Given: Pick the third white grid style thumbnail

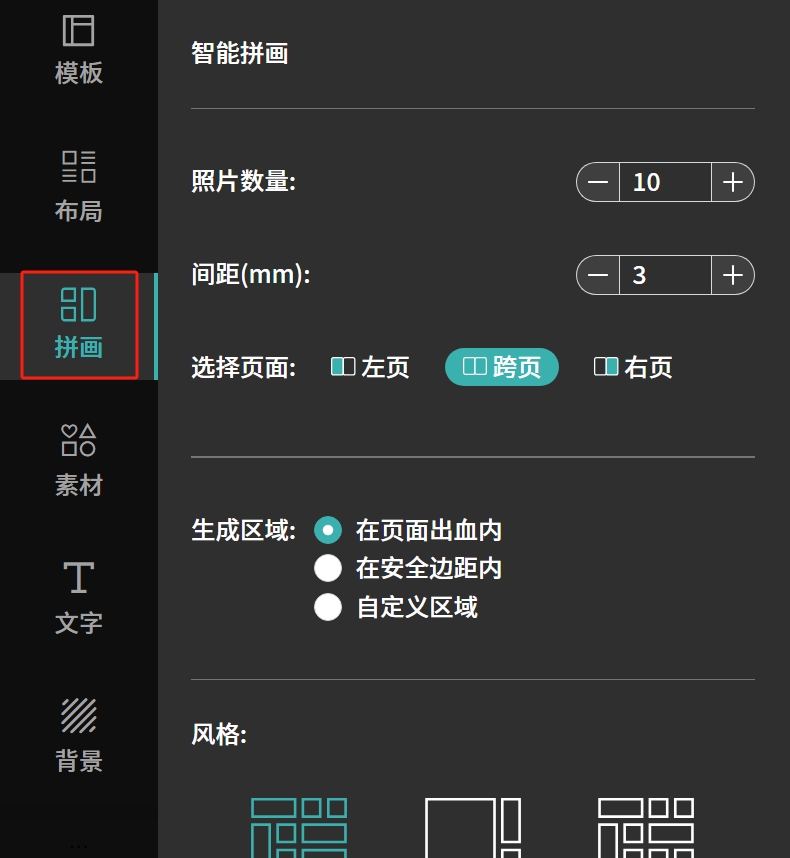Looking at the screenshot, I should [x=646, y=827].
